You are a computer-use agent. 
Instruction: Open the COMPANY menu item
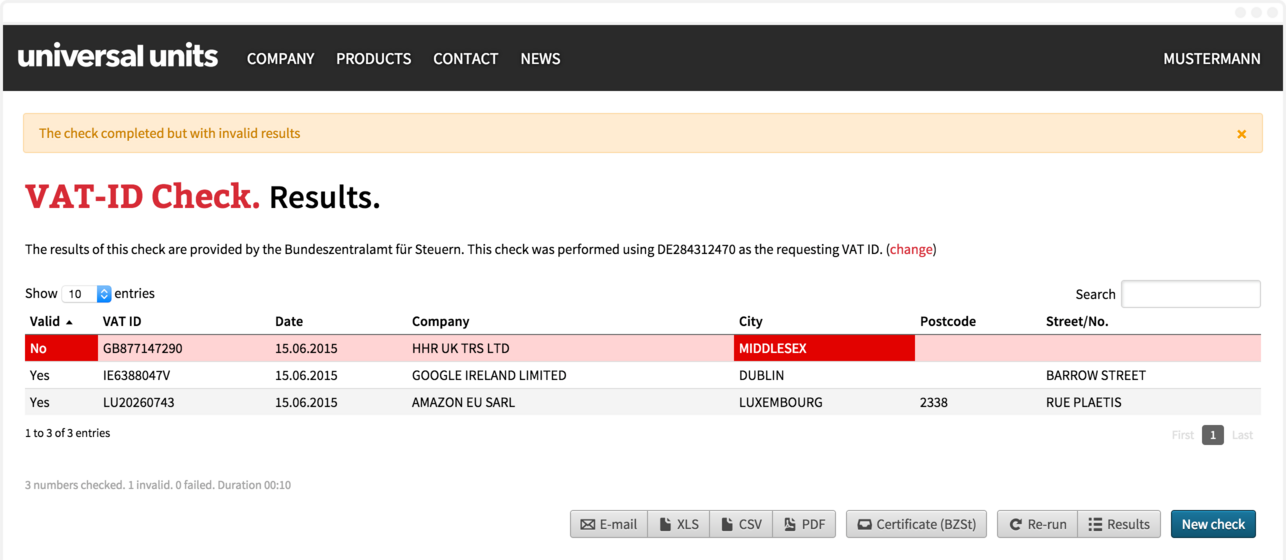(281, 59)
